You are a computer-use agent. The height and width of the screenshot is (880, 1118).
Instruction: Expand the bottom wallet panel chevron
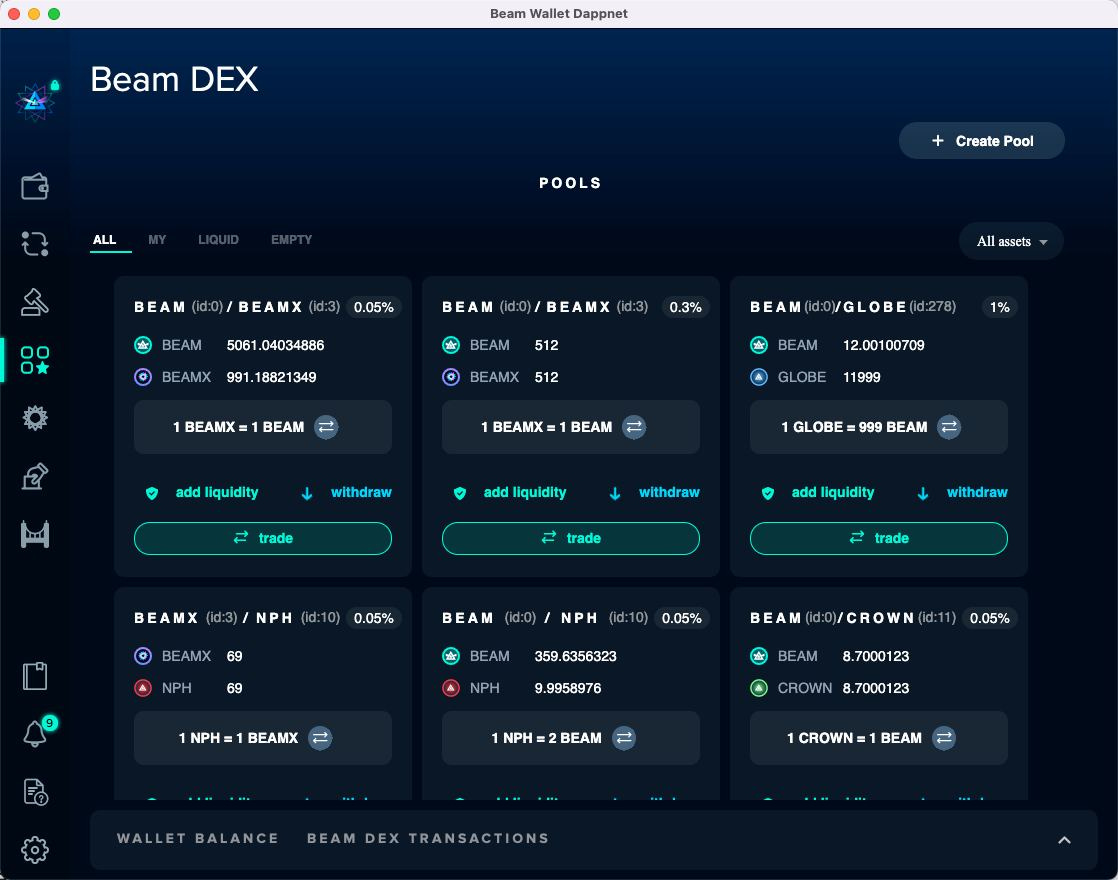[1065, 840]
